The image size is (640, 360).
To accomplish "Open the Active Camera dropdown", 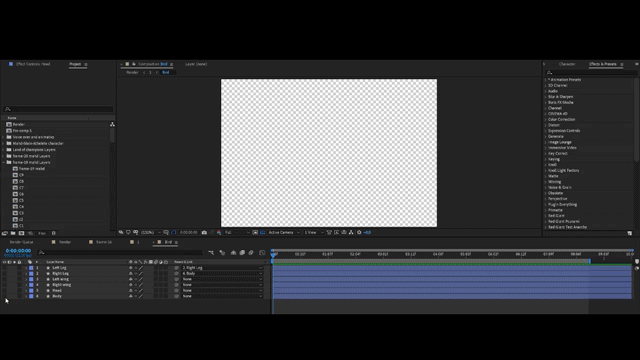I will 284,232.
